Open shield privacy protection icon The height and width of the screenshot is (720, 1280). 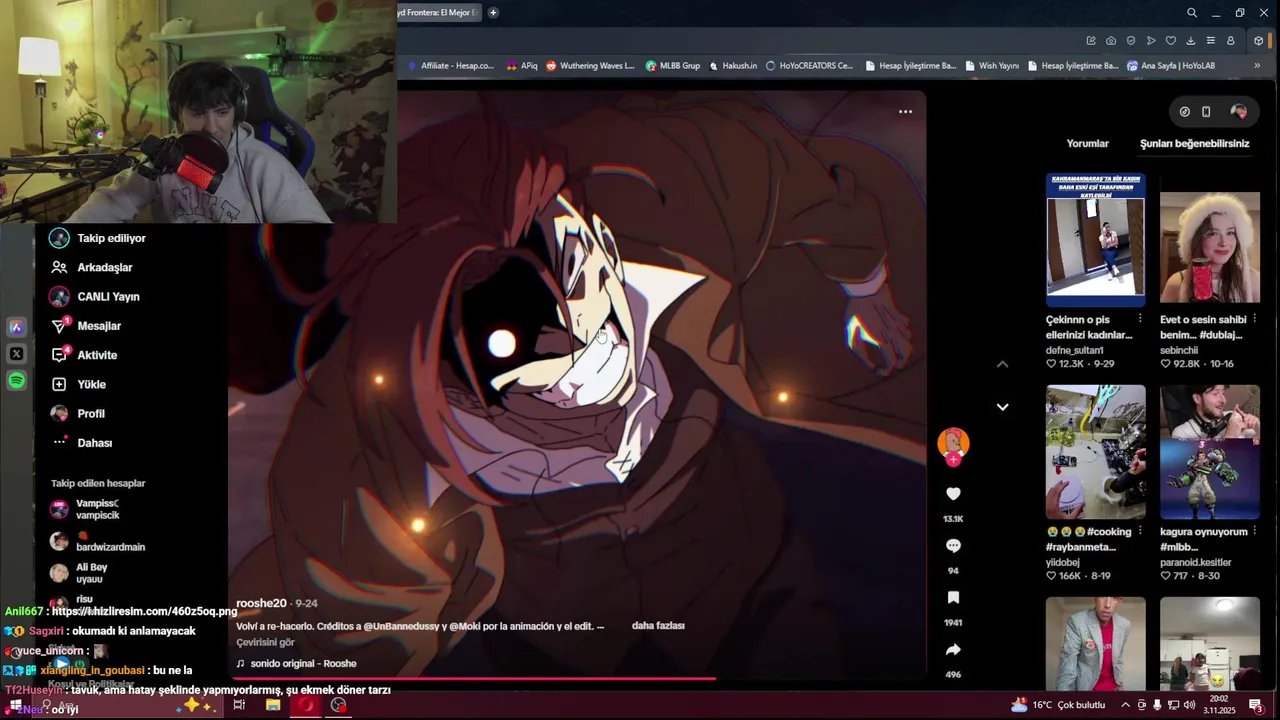tap(1131, 41)
